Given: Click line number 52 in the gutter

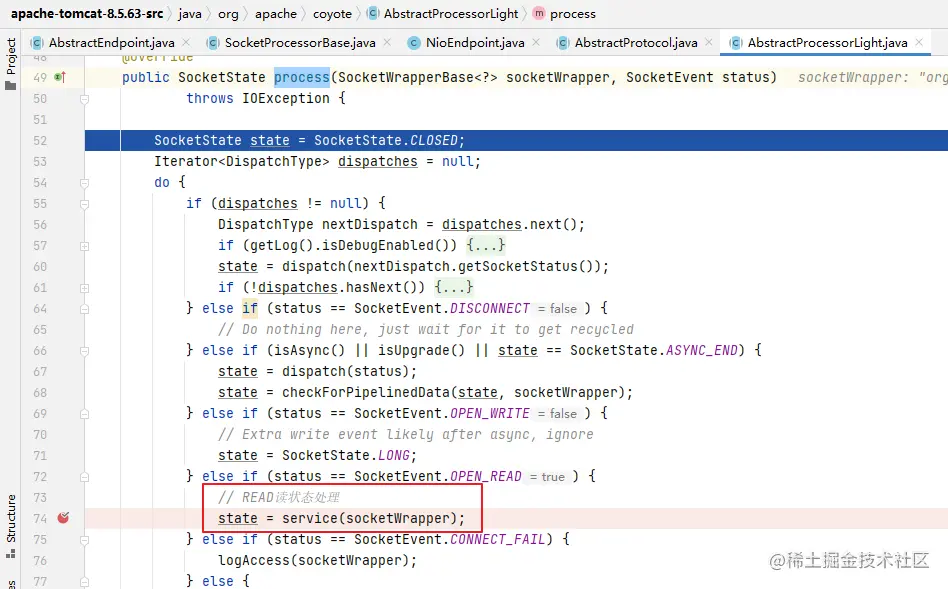Looking at the screenshot, I should pos(40,140).
